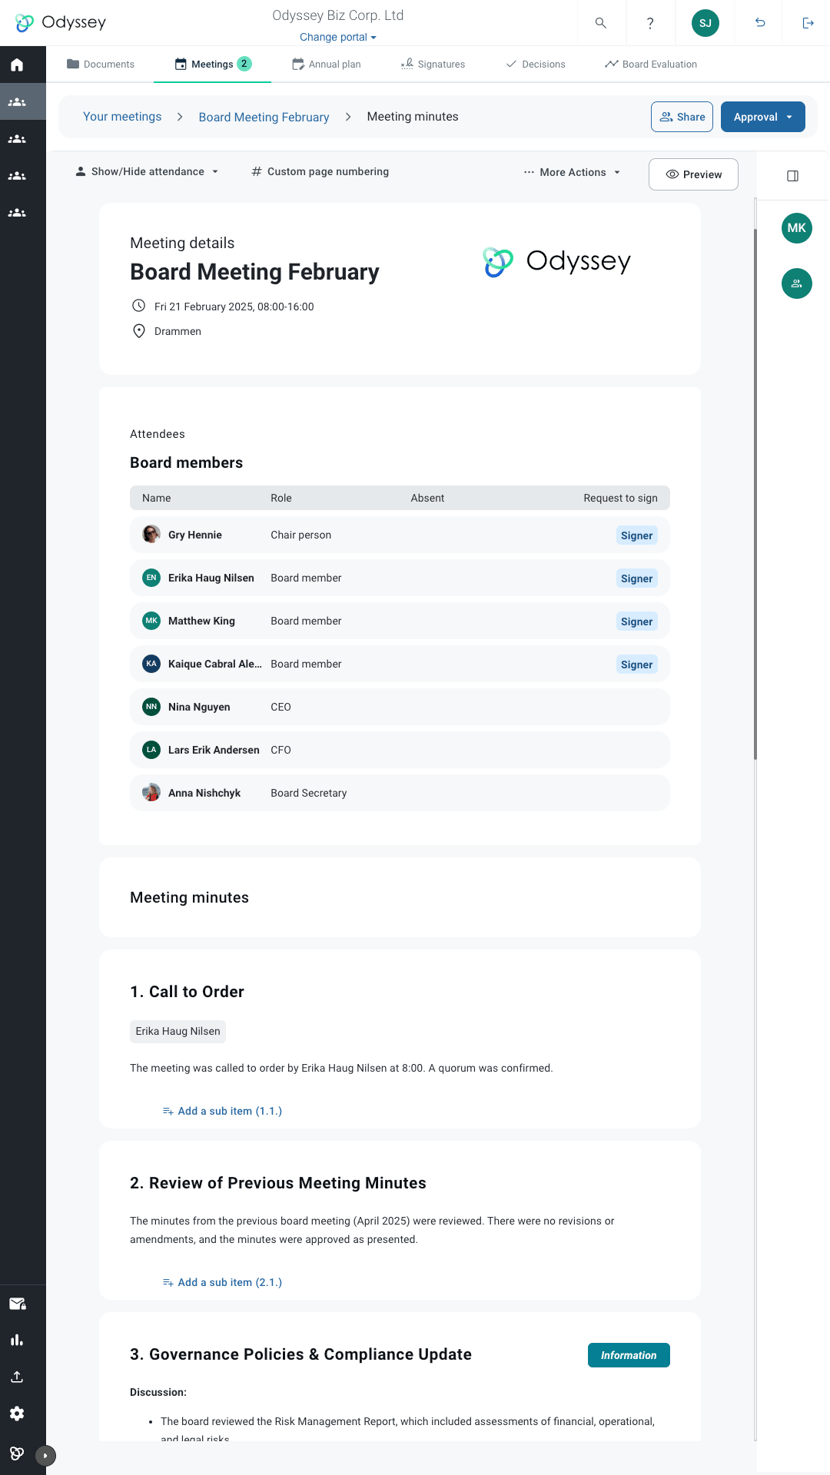Open settings gear icon in sidebar
The height and width of the screenshot is (1475, 830).
tap(17, 1413)
